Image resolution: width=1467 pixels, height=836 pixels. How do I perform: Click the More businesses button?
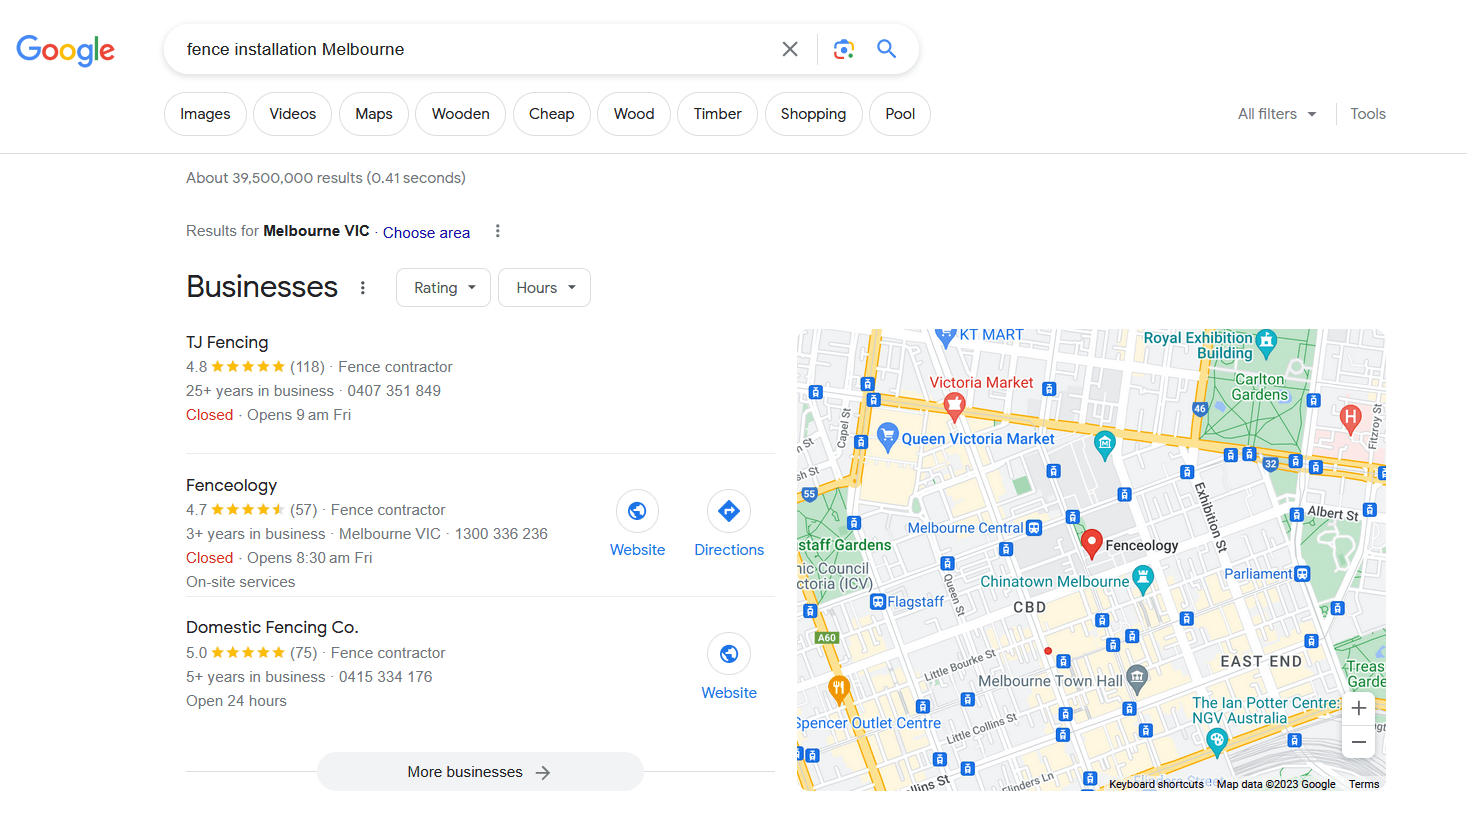coord(480,772)
